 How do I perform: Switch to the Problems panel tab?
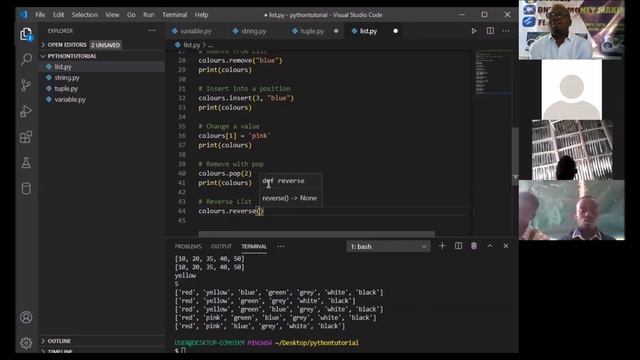click(x=188, y=247)
